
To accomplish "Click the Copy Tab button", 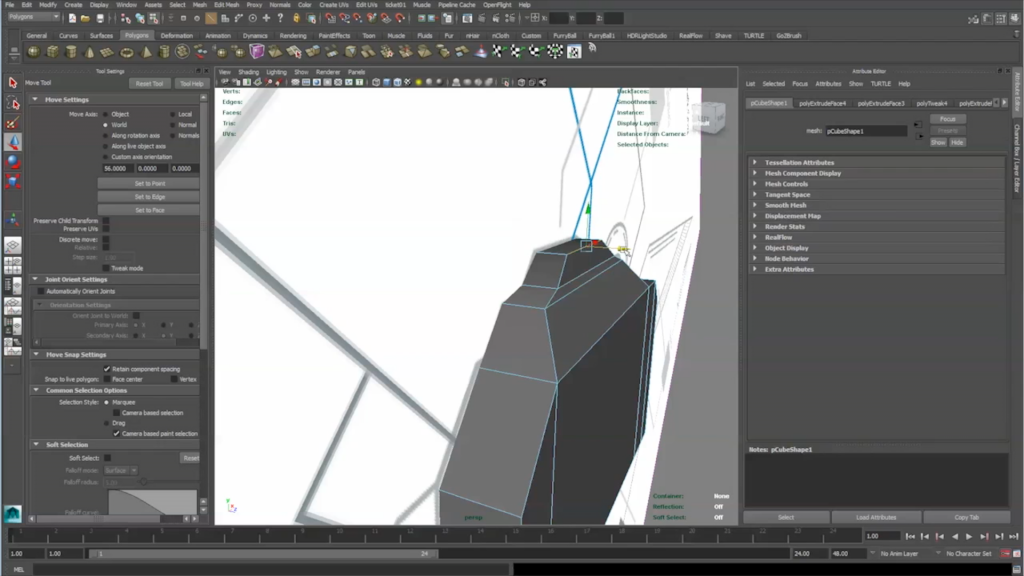I will (x=967, y=517).
